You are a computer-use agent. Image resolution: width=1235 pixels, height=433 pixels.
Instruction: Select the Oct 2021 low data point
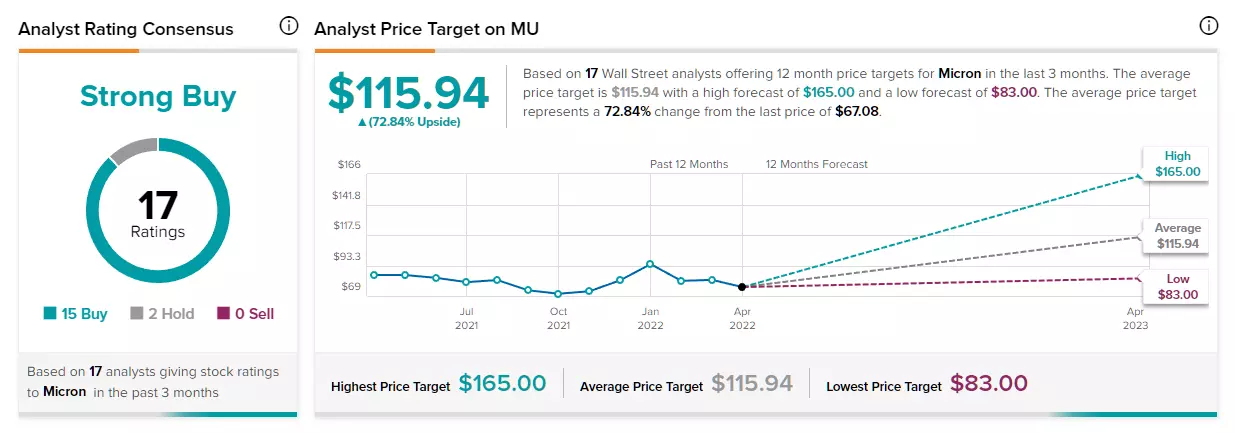[x=558, y=294]
